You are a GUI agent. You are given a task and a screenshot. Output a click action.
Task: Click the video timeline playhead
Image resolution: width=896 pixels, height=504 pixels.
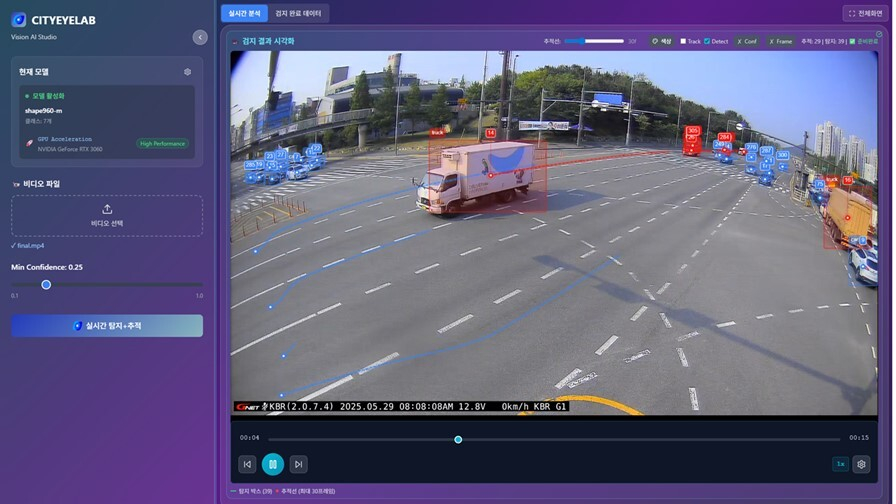458,439
